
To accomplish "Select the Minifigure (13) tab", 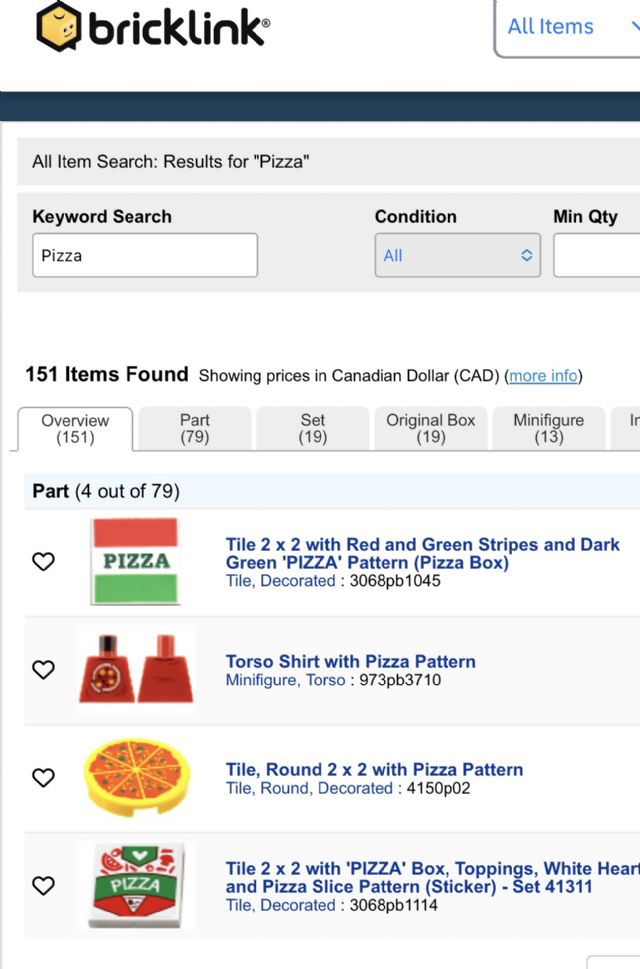I will 548,428.
